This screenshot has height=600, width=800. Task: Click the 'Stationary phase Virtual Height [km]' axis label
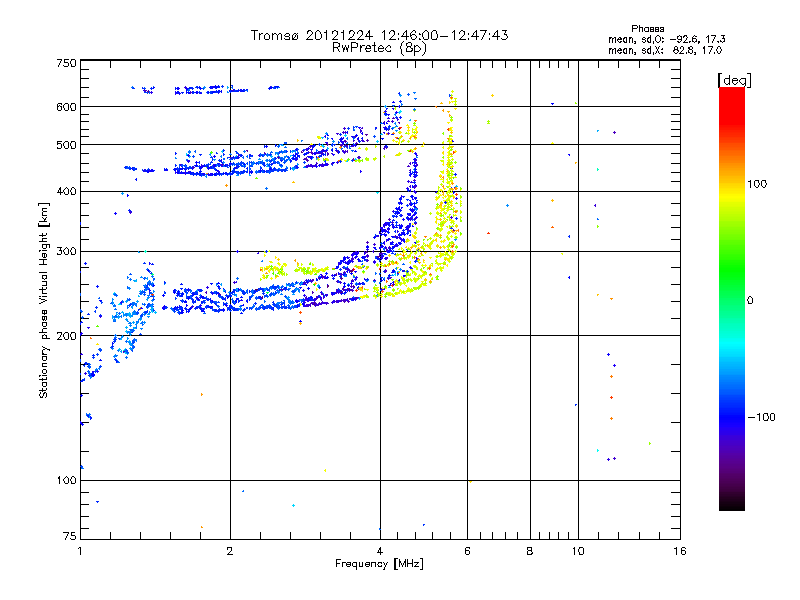[43, 301]
